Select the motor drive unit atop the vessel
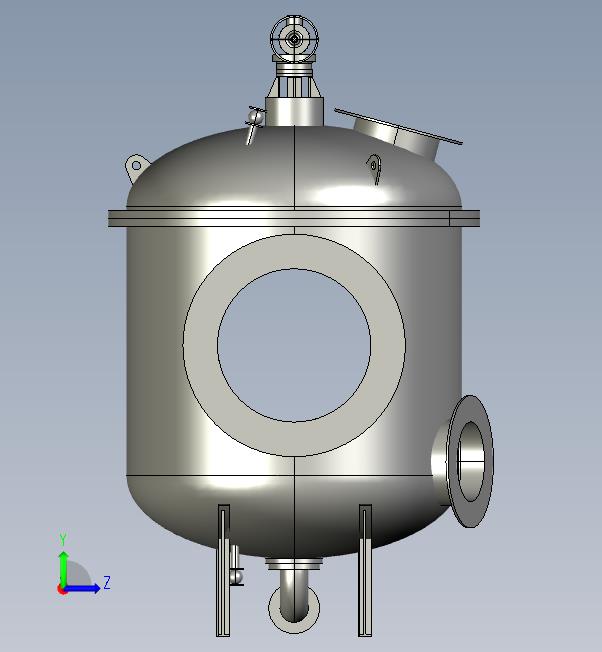The image size is (602, 652). 294,40
